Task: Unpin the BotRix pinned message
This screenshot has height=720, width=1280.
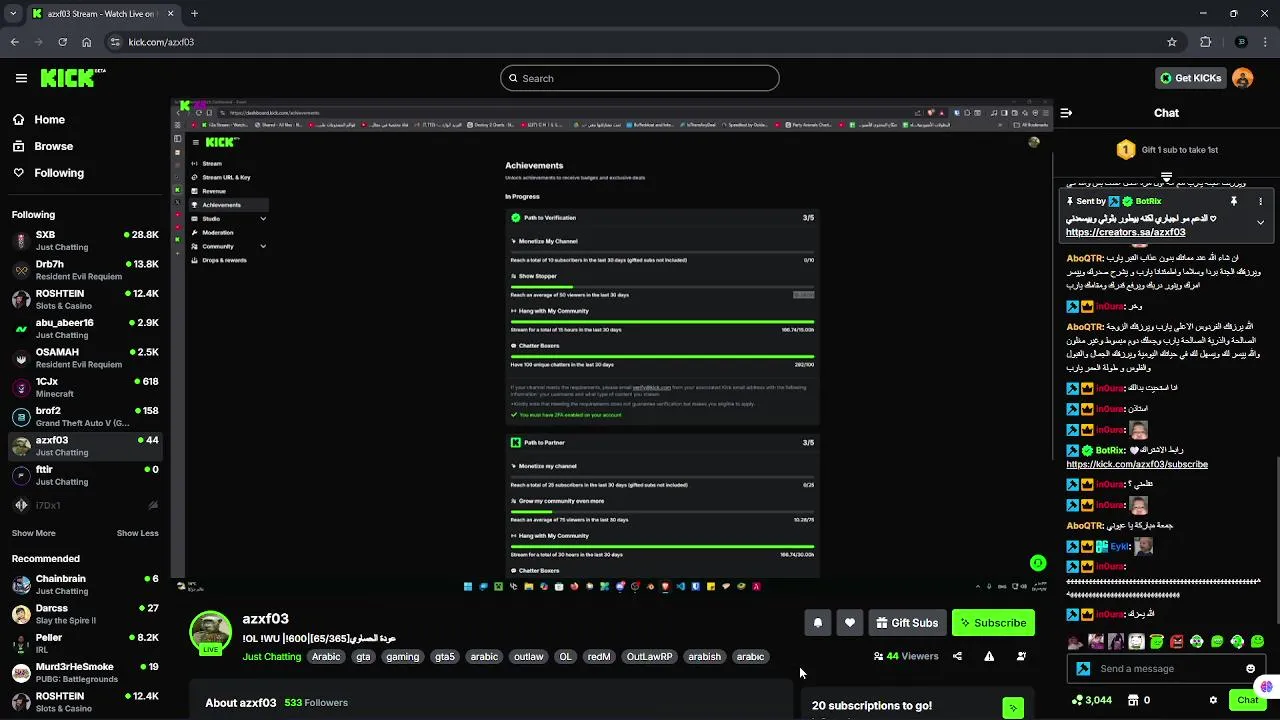Action: pos(1234,201)
